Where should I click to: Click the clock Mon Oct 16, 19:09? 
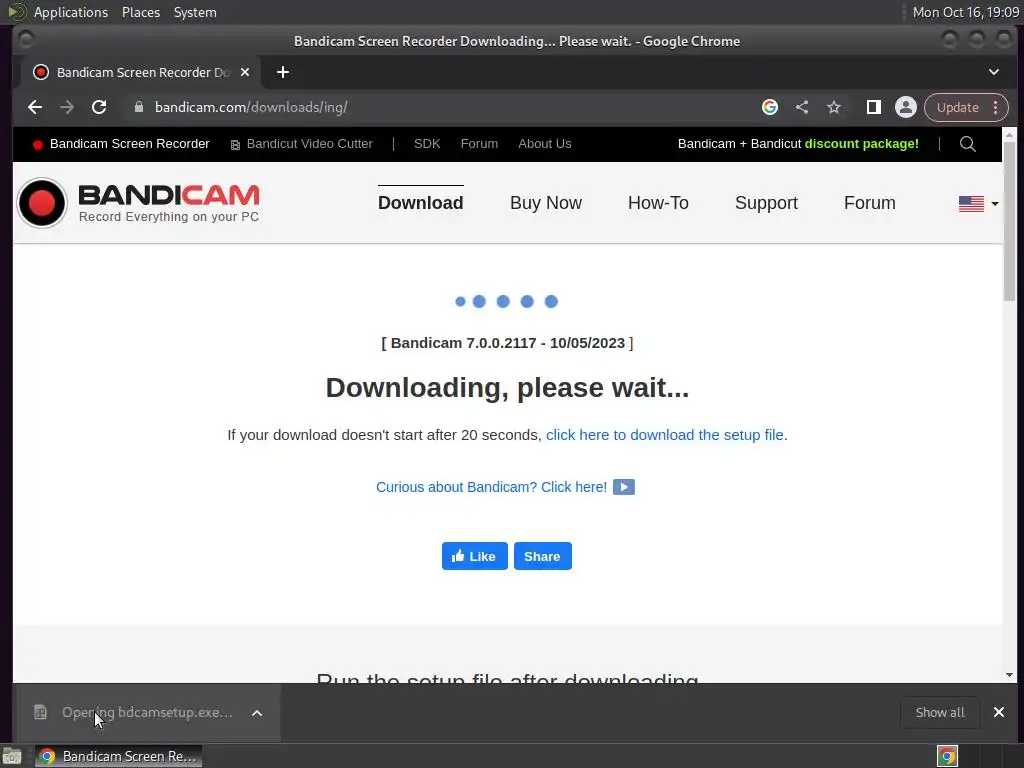pyautogui.click(x=966, y=12)
